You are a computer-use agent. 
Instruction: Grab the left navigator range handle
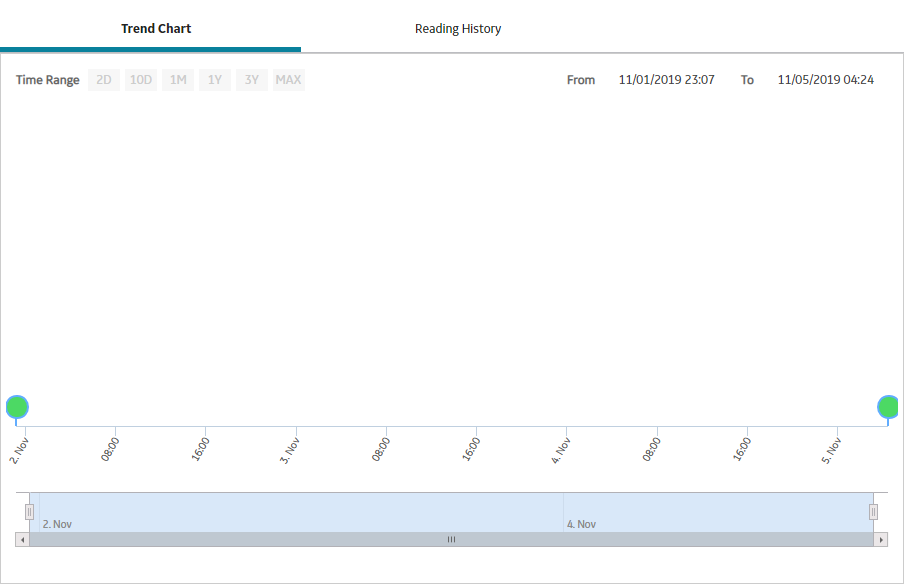[29, 512]
